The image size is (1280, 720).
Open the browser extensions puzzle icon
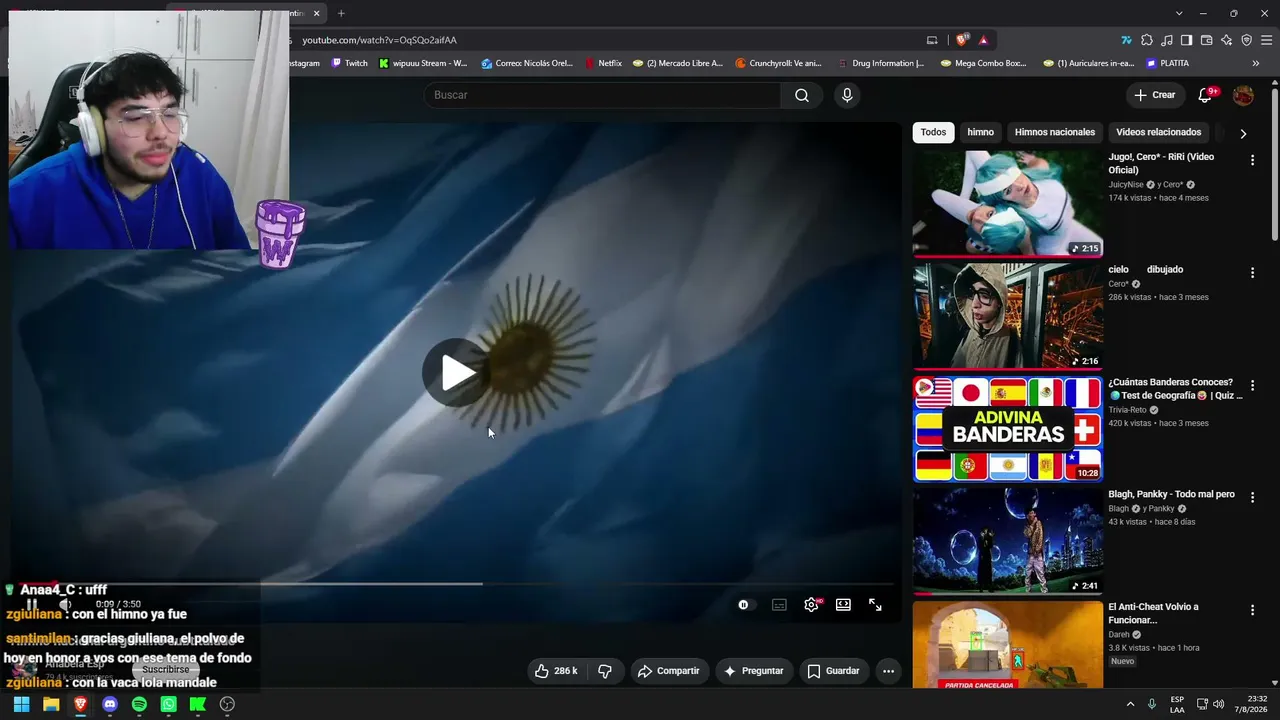click(x=1147, y=40)
